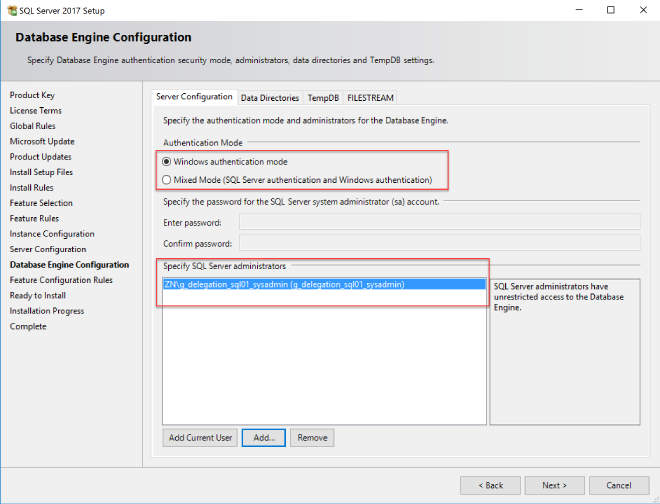Switch to the FILESTREAM tab
This screenshot has width=660, height=504.
pos(370,98)
